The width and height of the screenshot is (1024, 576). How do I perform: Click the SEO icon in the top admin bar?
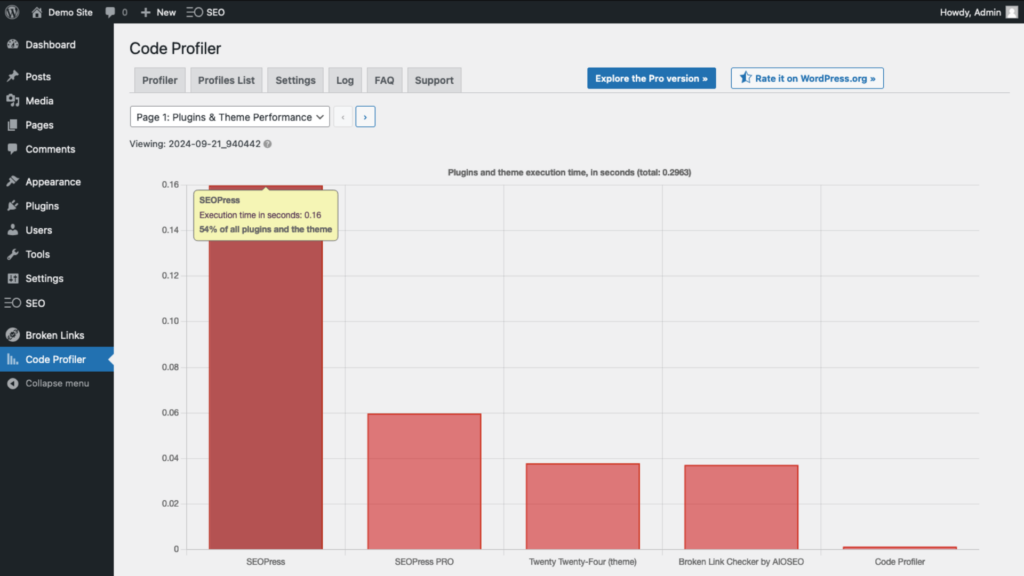point(195,12)
